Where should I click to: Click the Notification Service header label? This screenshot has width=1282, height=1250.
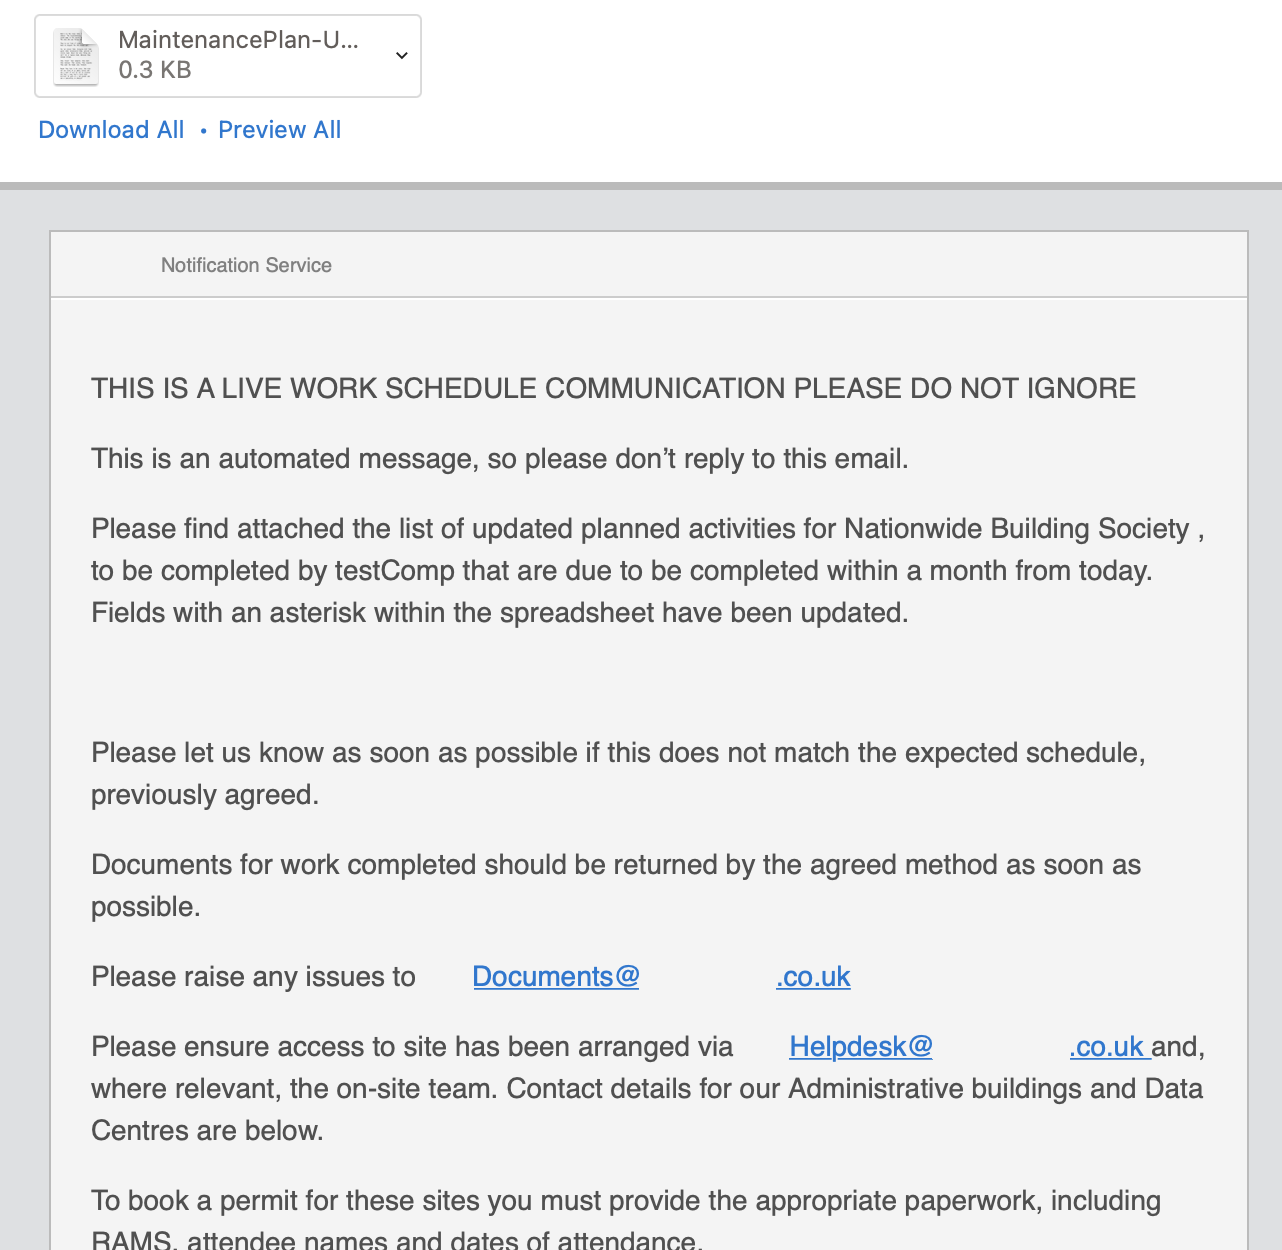[246, 265]
